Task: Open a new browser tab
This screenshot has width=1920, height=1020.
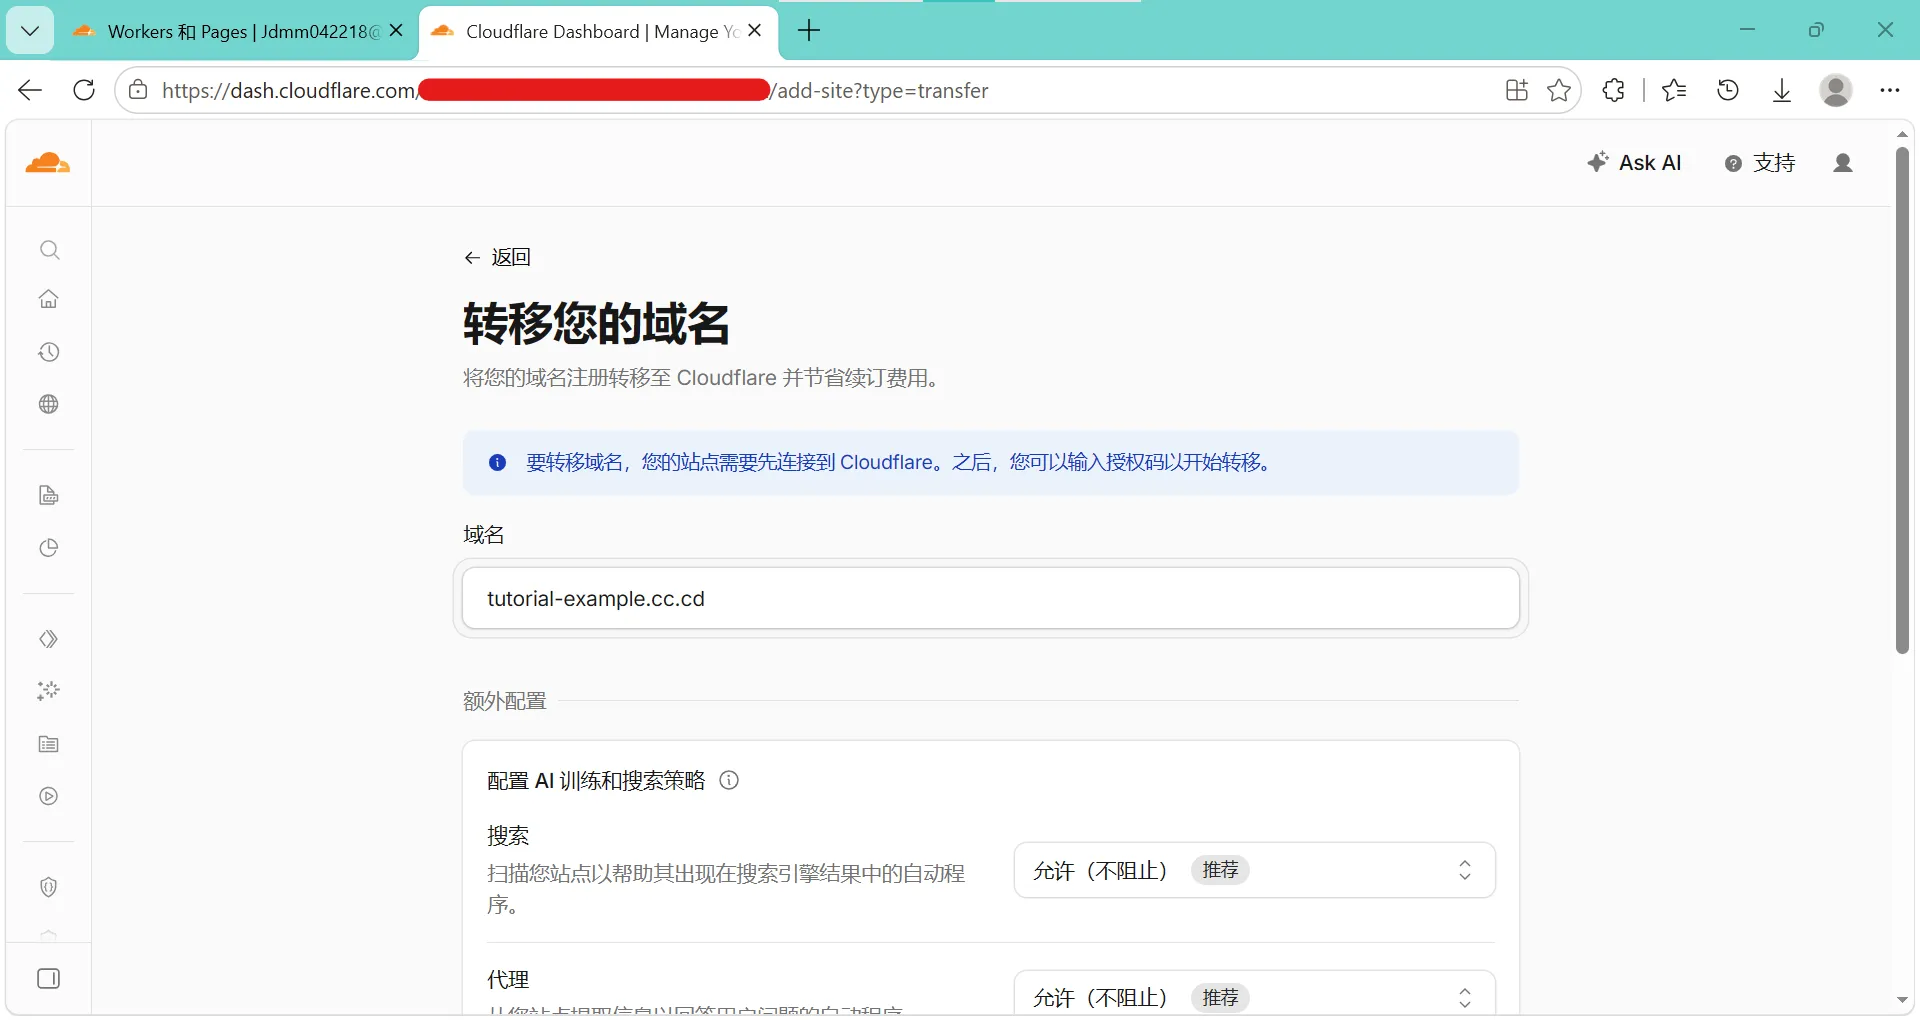Action: click(x=809, y=31)
